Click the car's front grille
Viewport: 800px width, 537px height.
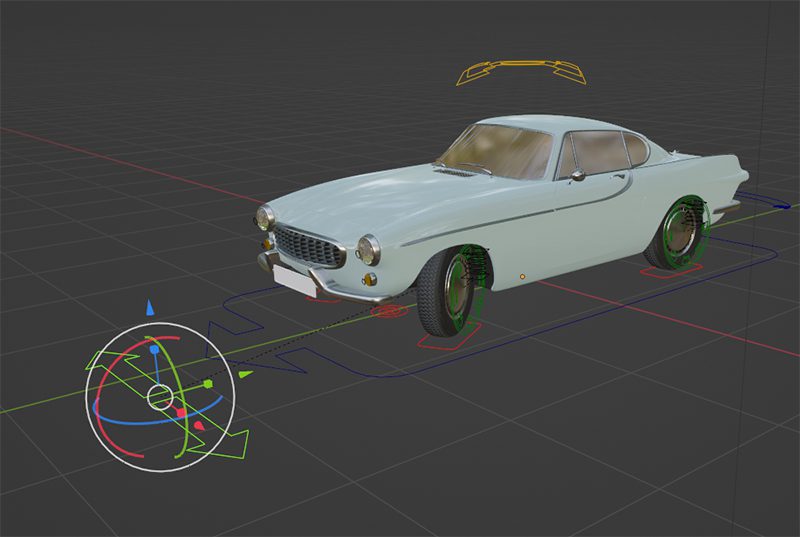click(310, 247)
